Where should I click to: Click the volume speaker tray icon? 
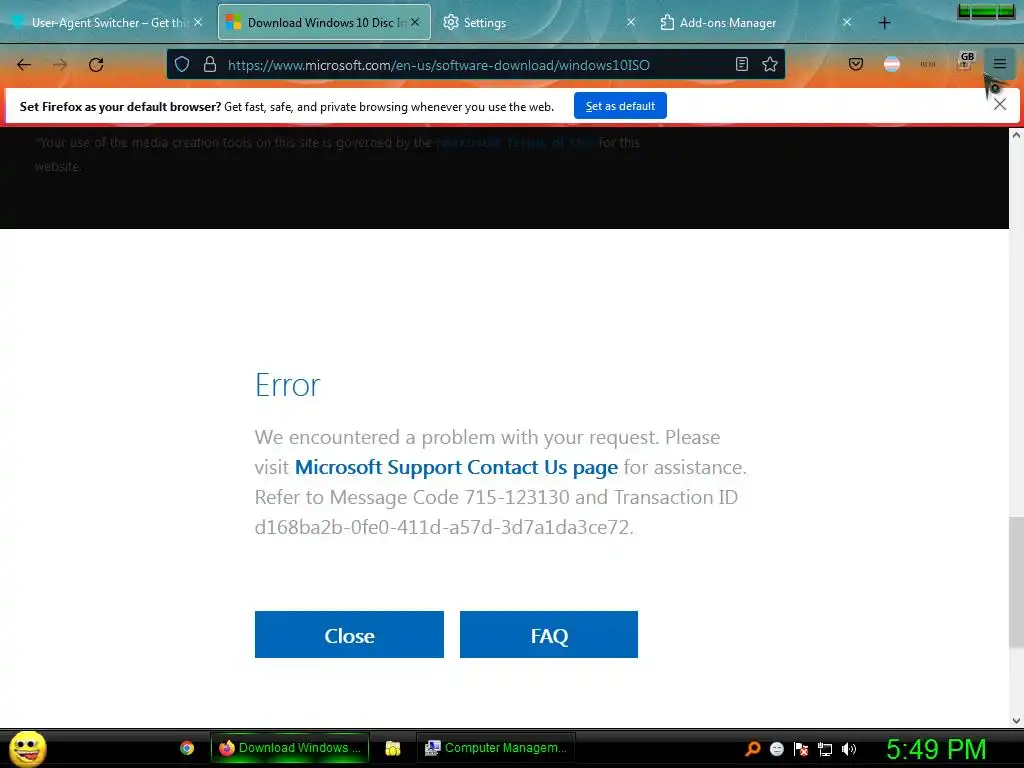tap(849, 749)
